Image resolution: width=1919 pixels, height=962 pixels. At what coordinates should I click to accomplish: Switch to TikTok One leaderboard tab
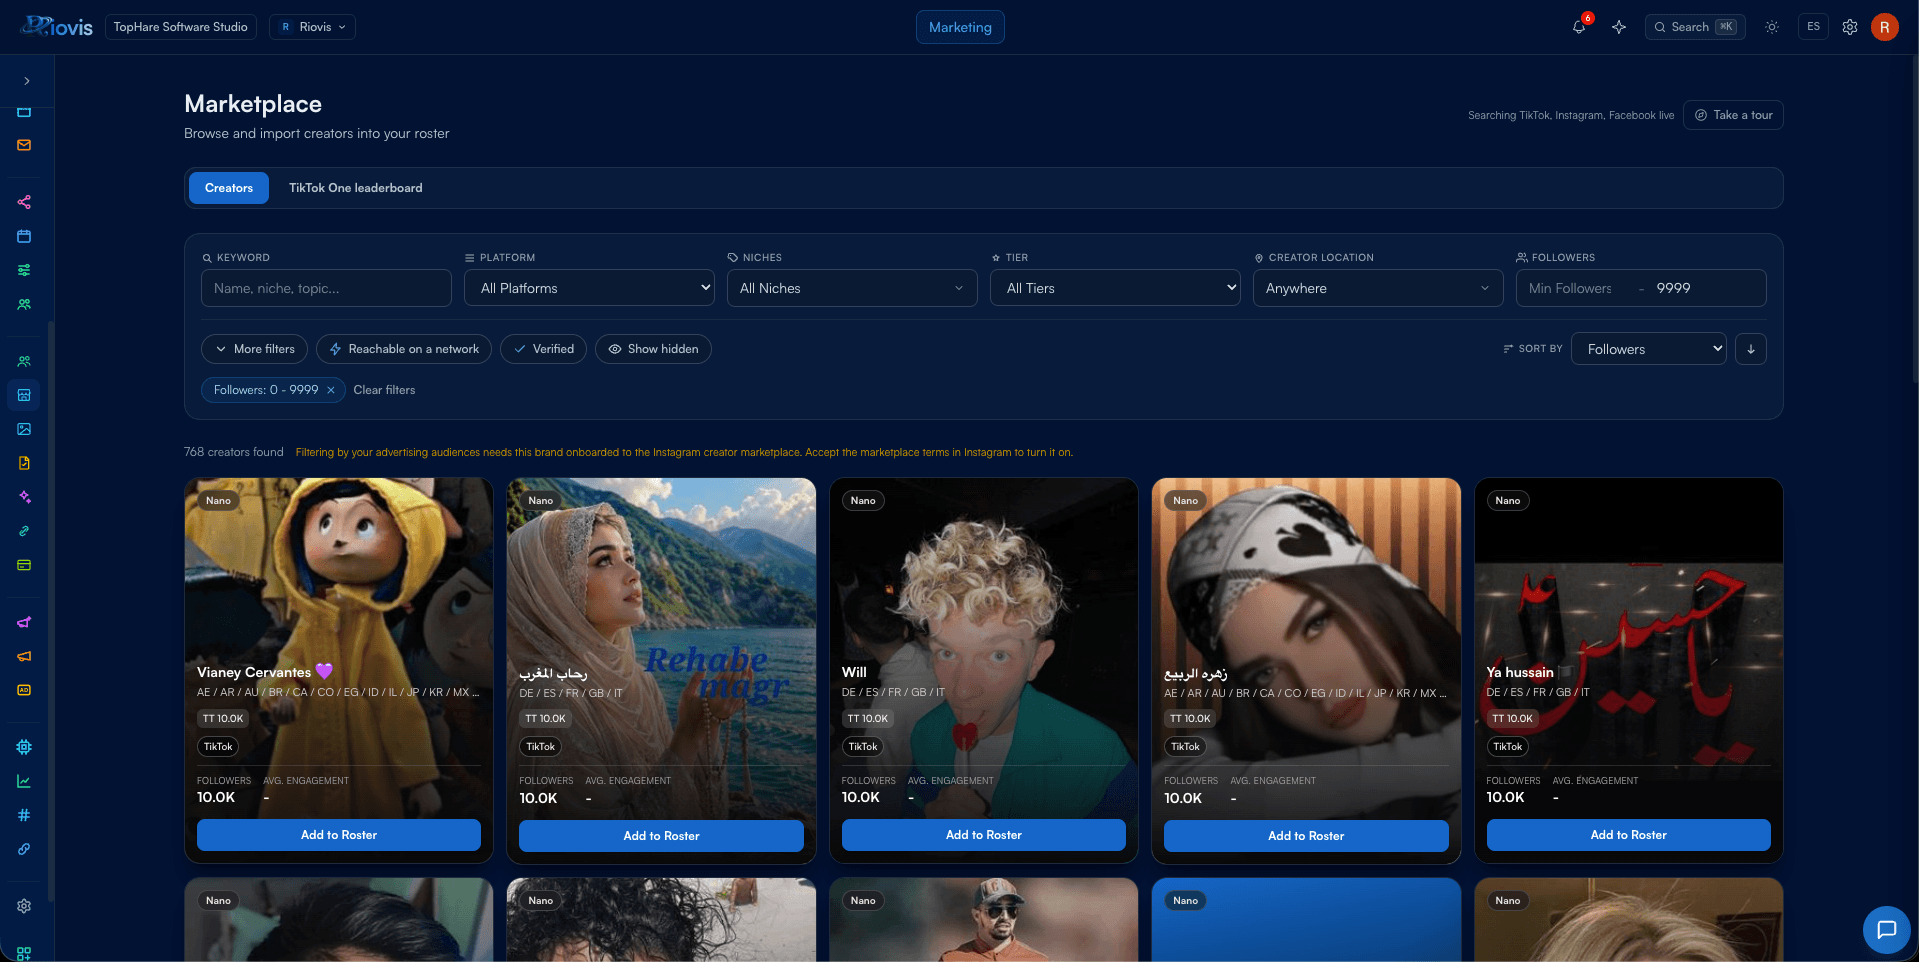coord(356,188)
